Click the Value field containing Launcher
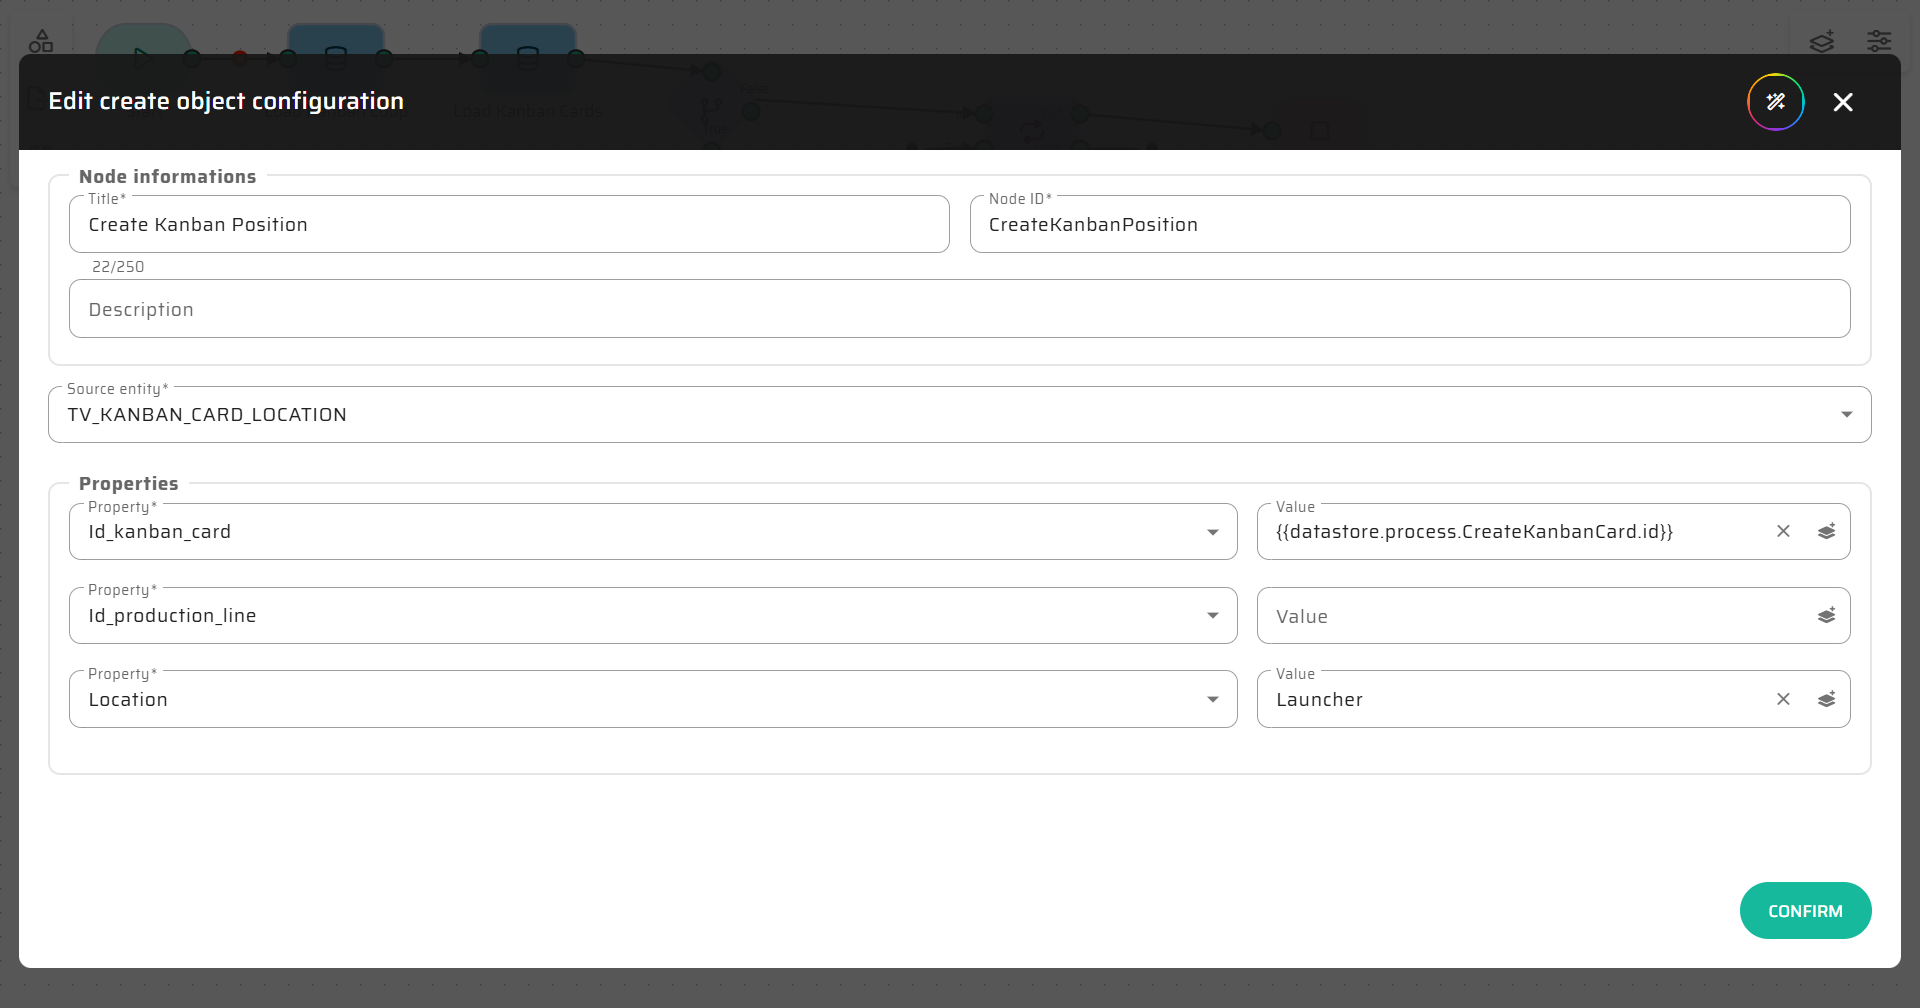Viewport: 1920px width, 1008px height. click(1510, 700)
